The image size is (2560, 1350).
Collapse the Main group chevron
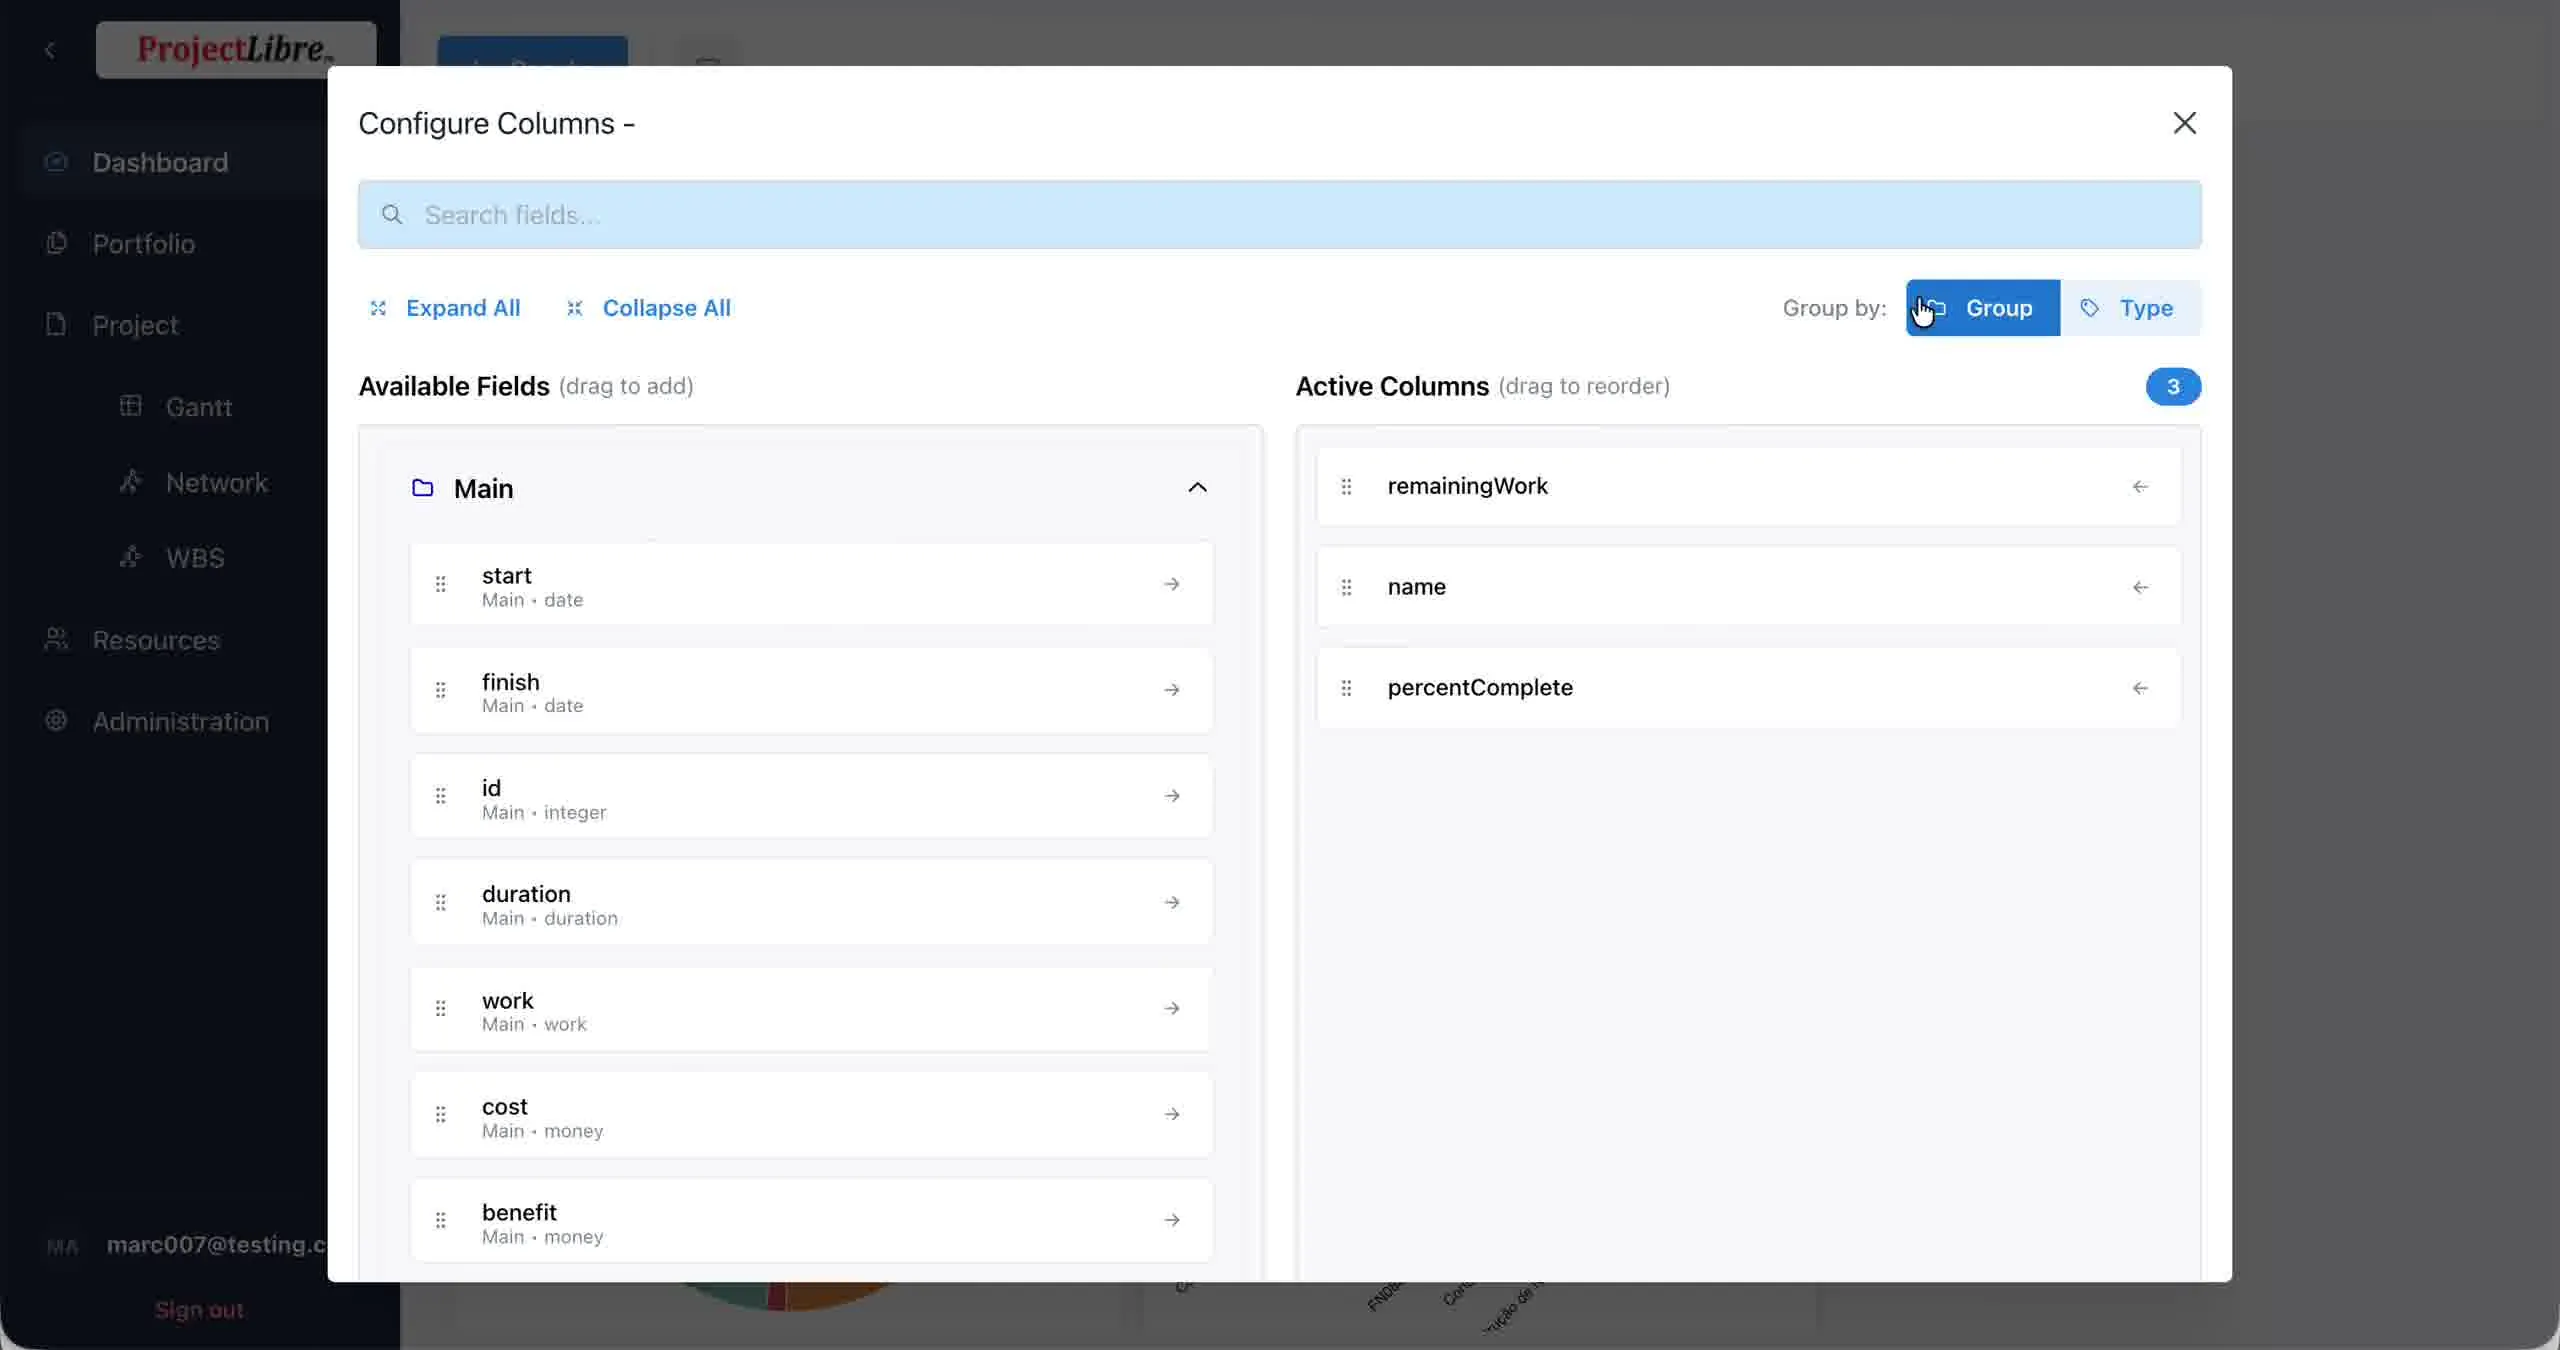[x=1197, y=488]
